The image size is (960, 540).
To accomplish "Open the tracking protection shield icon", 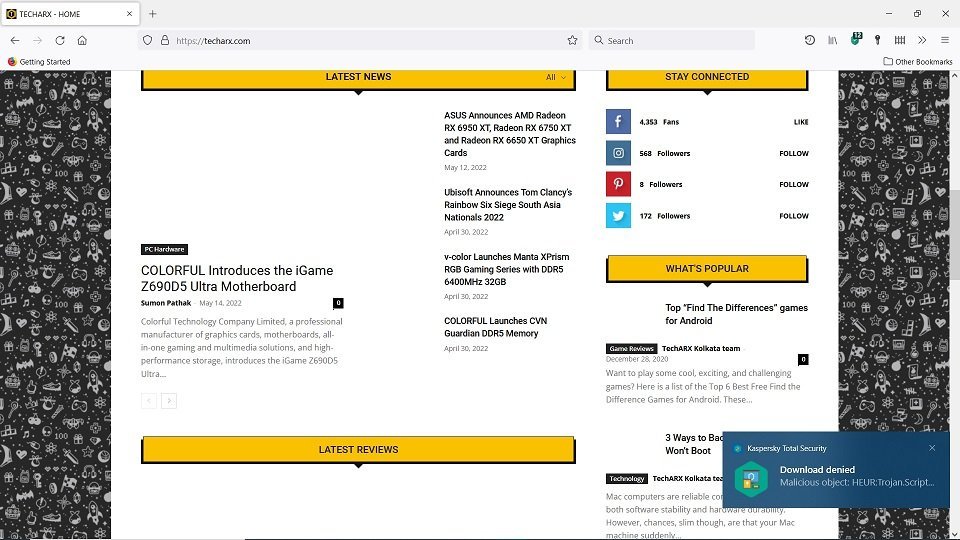I will point(148,40).
